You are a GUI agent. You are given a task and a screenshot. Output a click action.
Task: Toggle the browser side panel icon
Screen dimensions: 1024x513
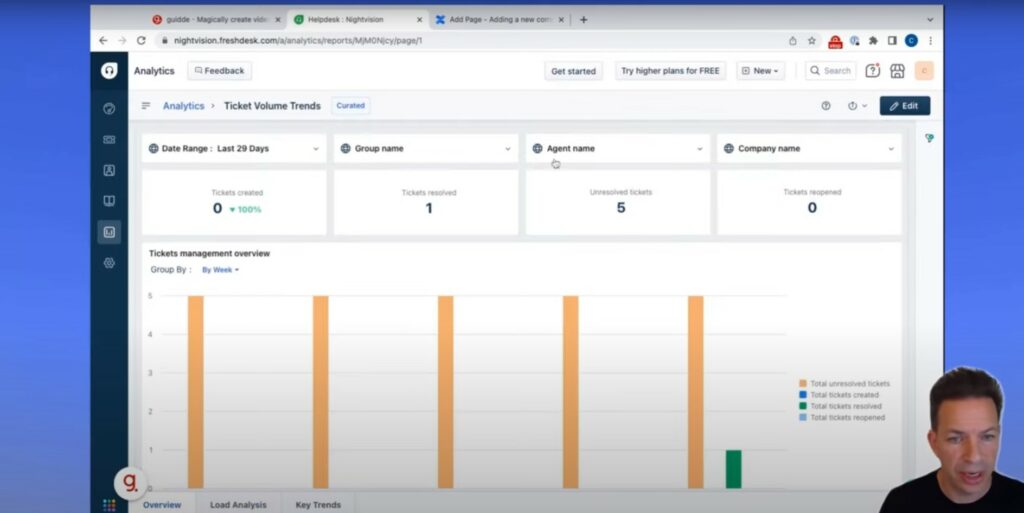(892, 40)
